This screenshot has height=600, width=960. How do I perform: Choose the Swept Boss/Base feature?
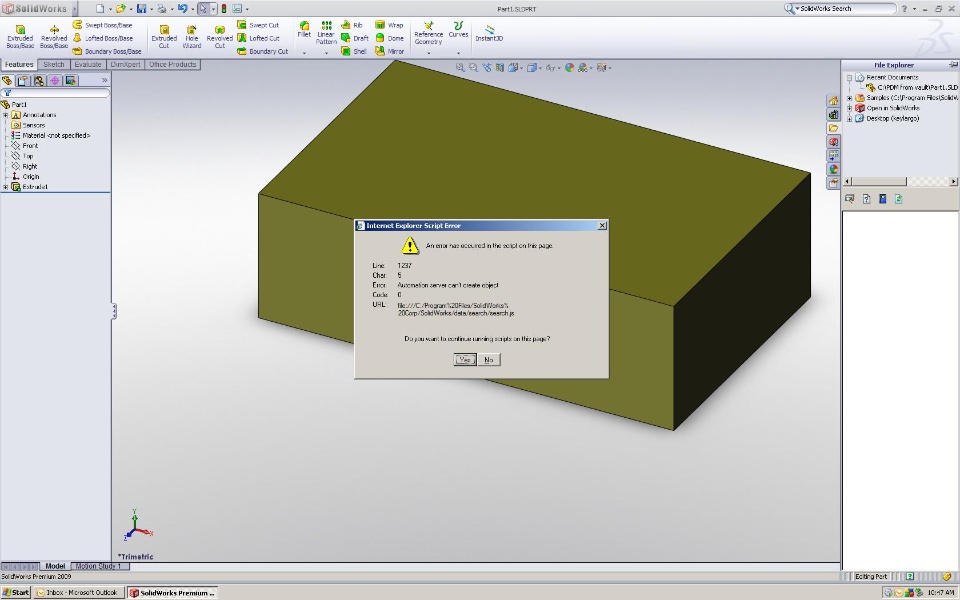(x=102, y=25)
